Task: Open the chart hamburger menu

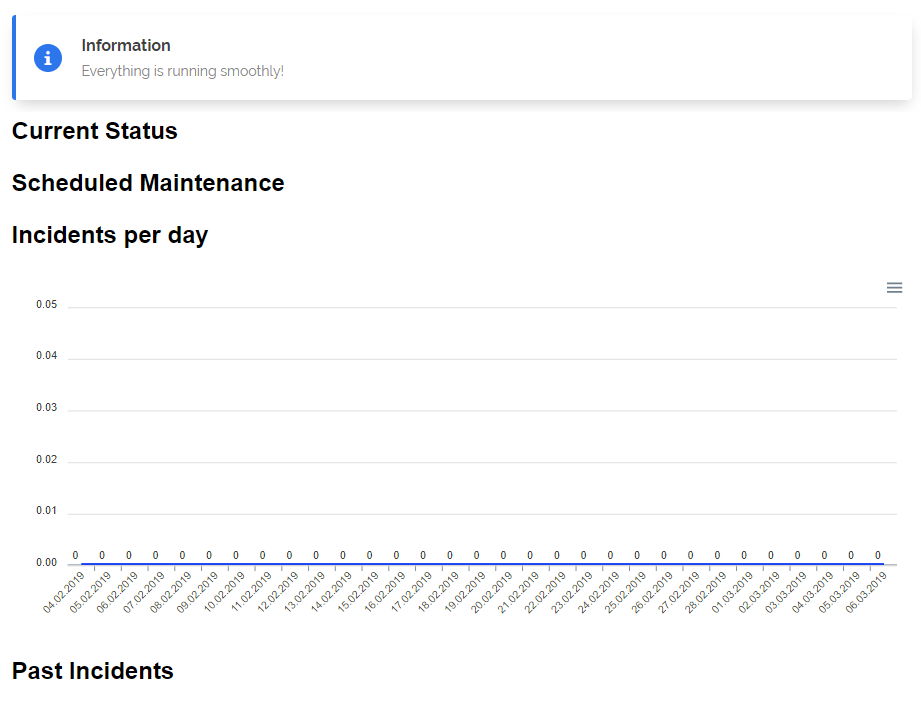Action: tap(894, 288)
